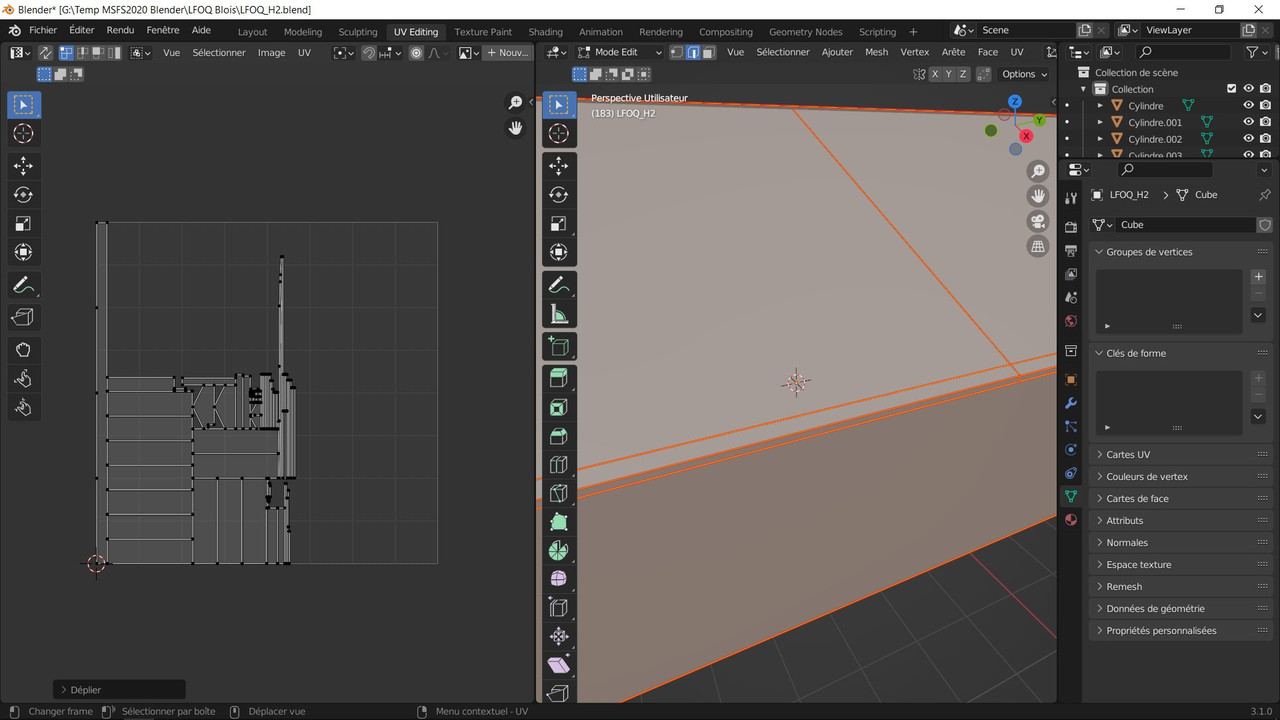The height and width of the screenshot is (720, 1280).
Task: Select the Extrude Region tool
Action: click(559, 378)
